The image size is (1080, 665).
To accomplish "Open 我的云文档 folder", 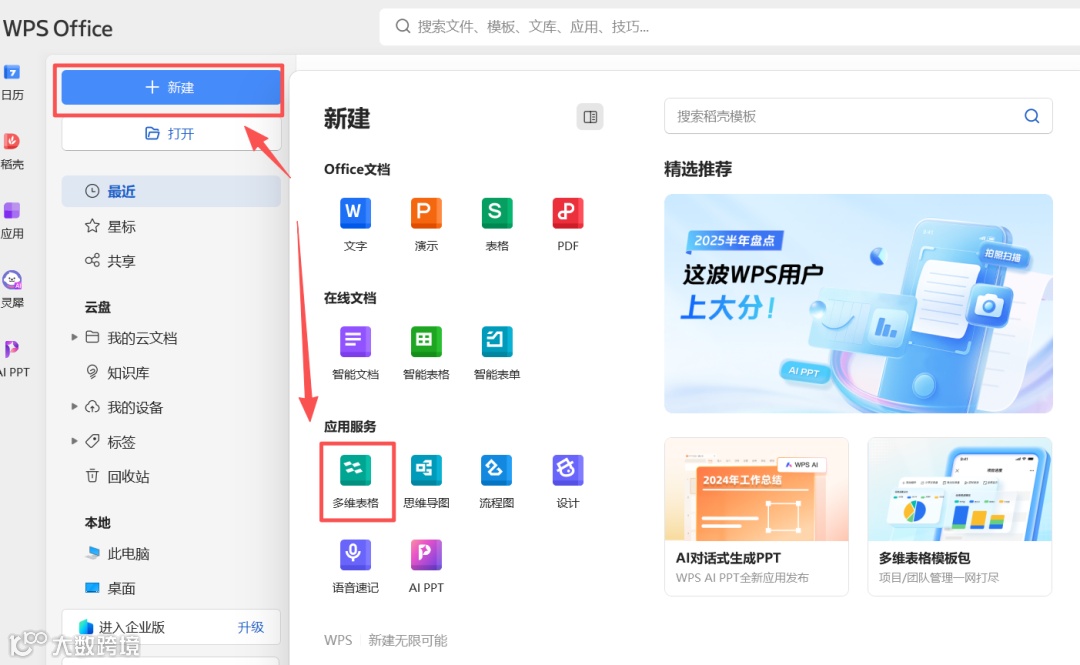I will coord(142,338).
